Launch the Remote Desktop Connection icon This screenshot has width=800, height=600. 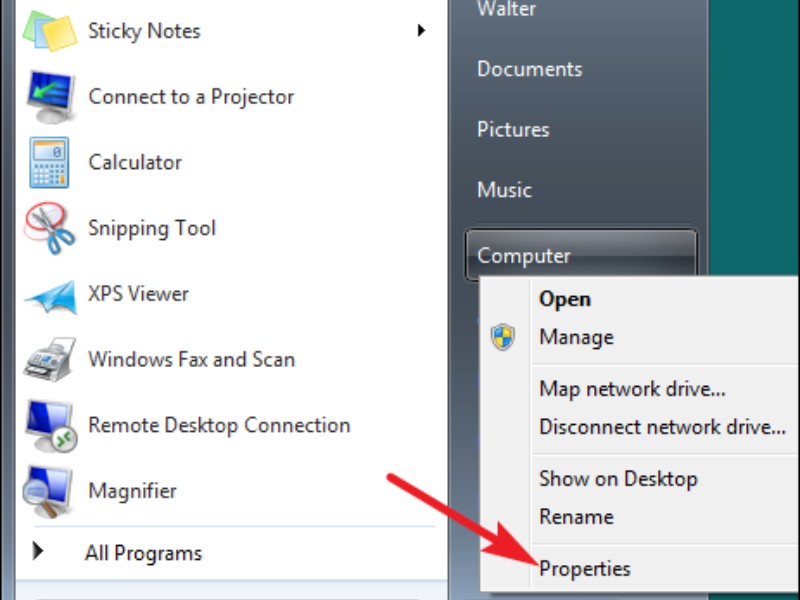pos(52,426)
